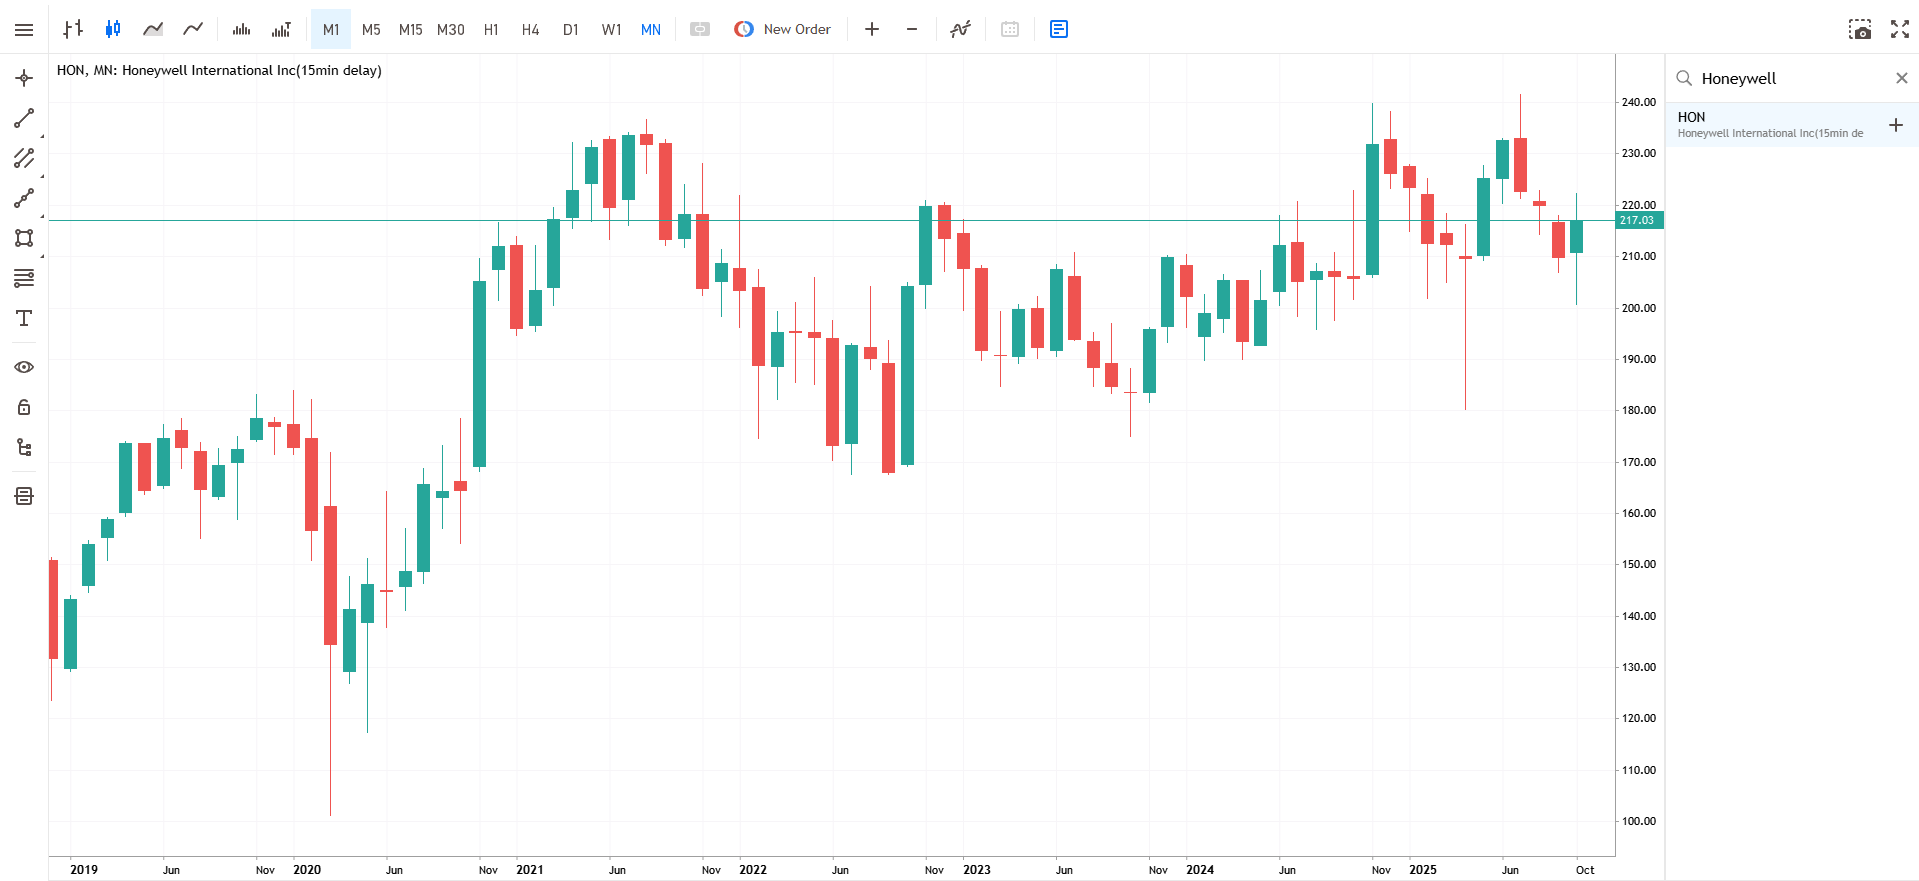The image size is (1919, 881).
Task: Select the trend line drawing tool
Action: 24,119
